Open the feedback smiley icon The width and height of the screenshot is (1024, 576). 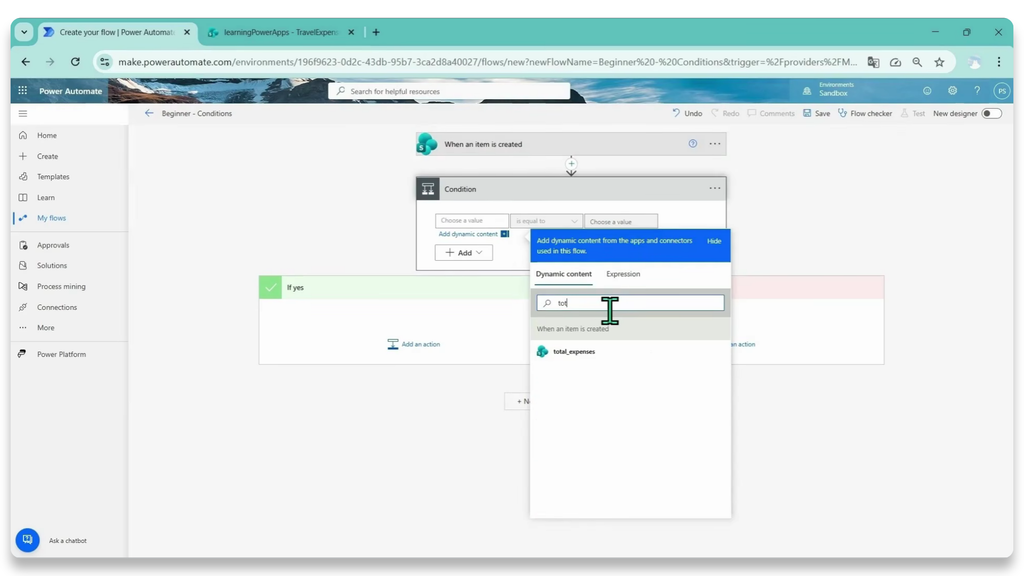[x=927, y=91]
